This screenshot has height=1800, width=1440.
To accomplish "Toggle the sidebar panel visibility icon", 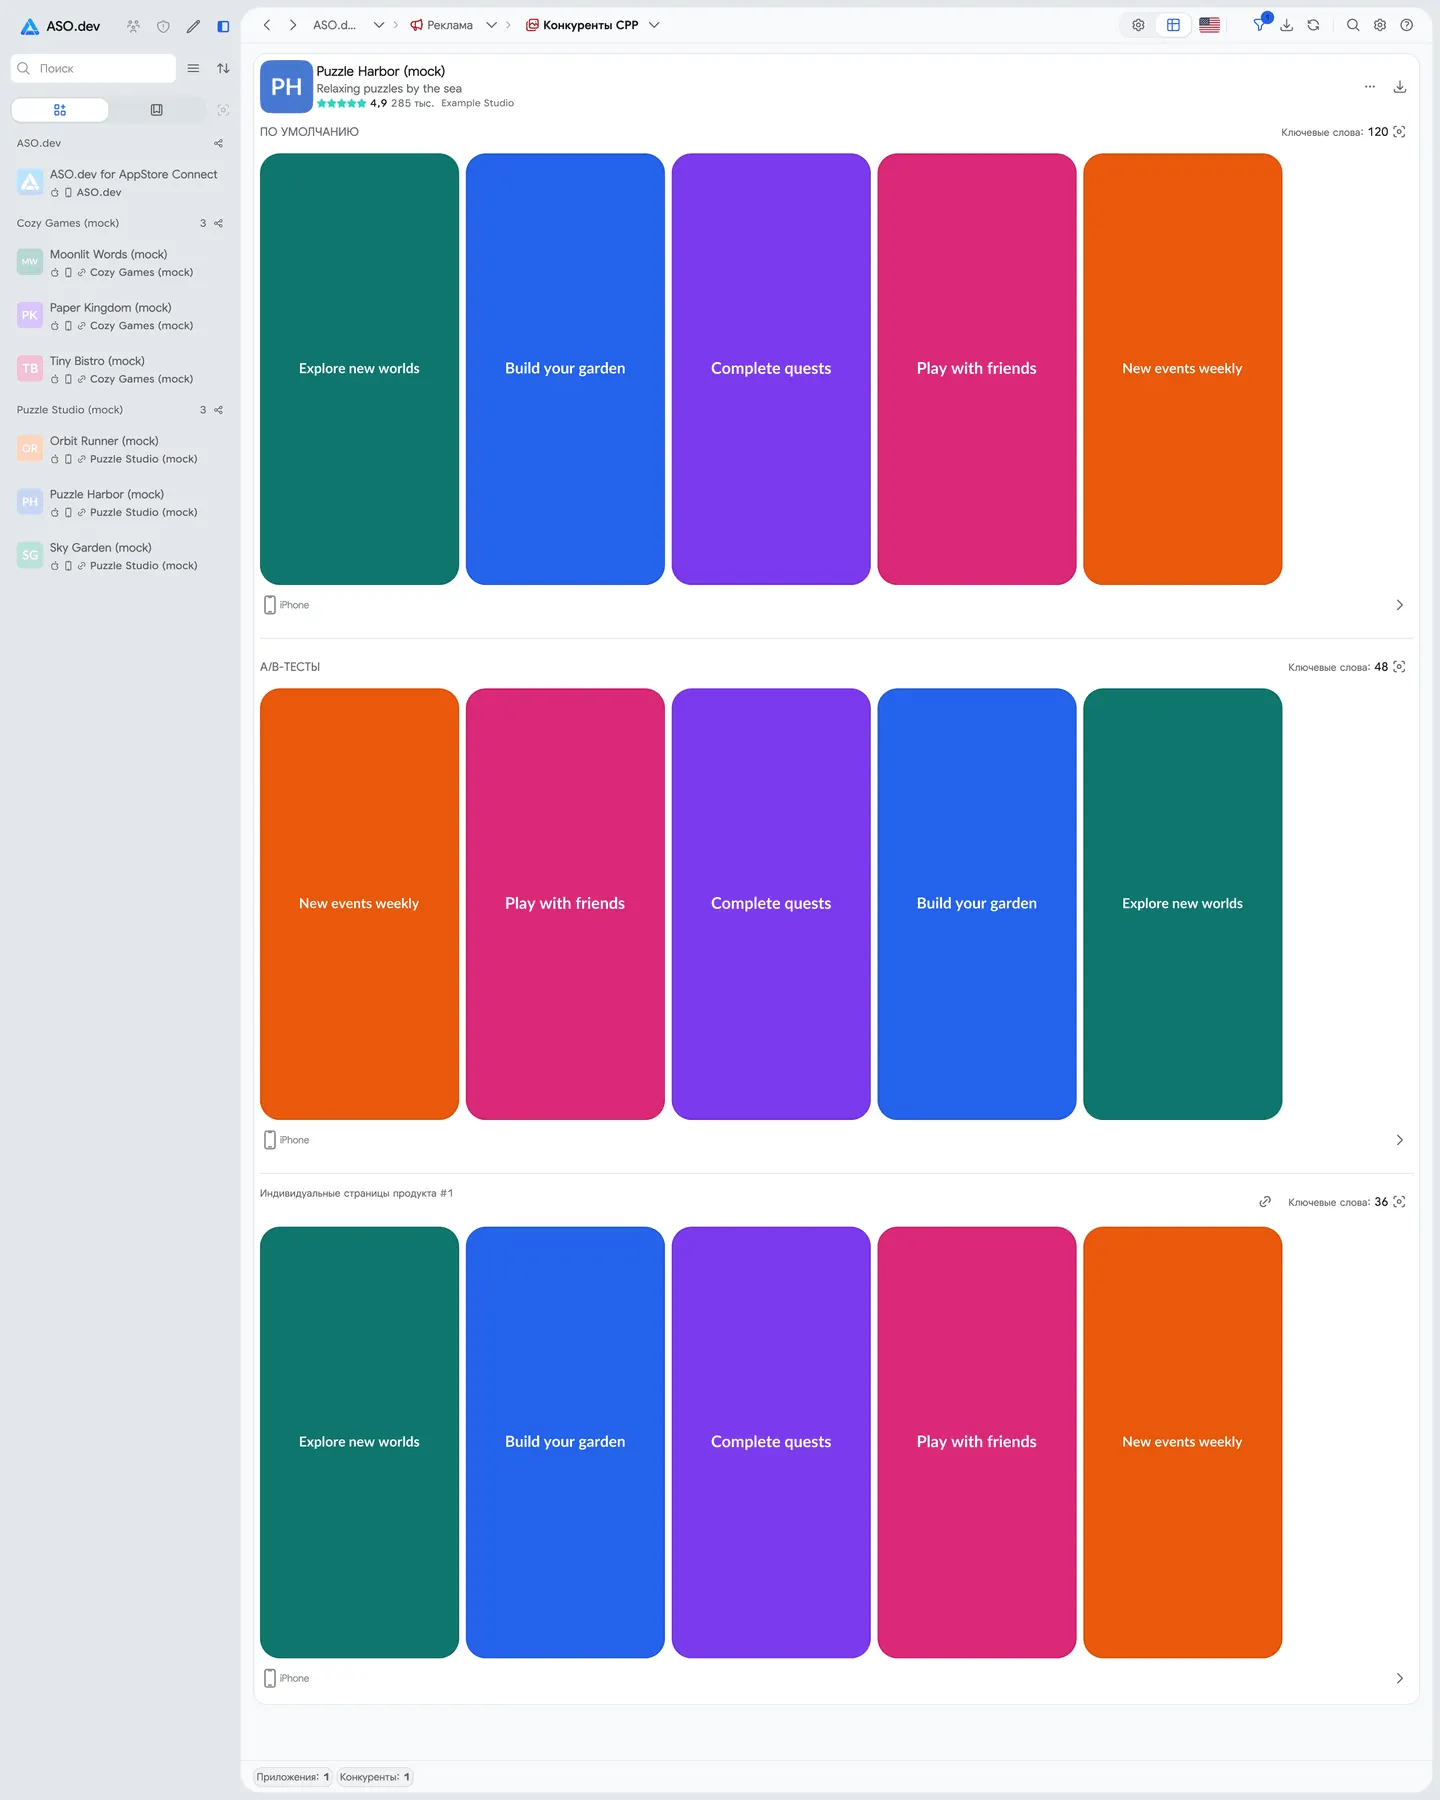I will tap(223, 26).
